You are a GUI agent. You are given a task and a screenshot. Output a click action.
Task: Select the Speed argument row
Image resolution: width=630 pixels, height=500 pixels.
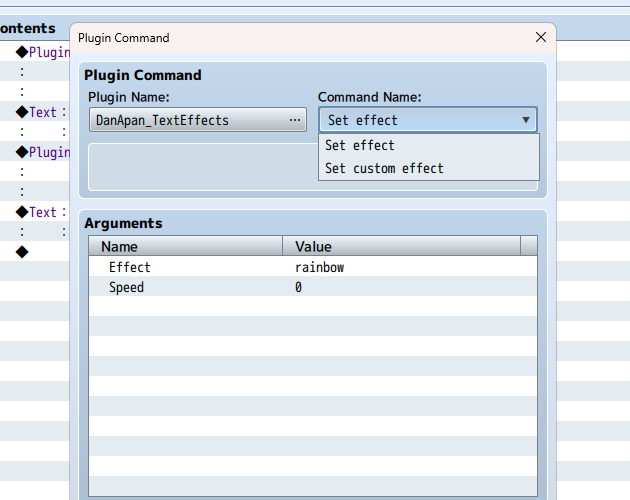pos(313,287)
